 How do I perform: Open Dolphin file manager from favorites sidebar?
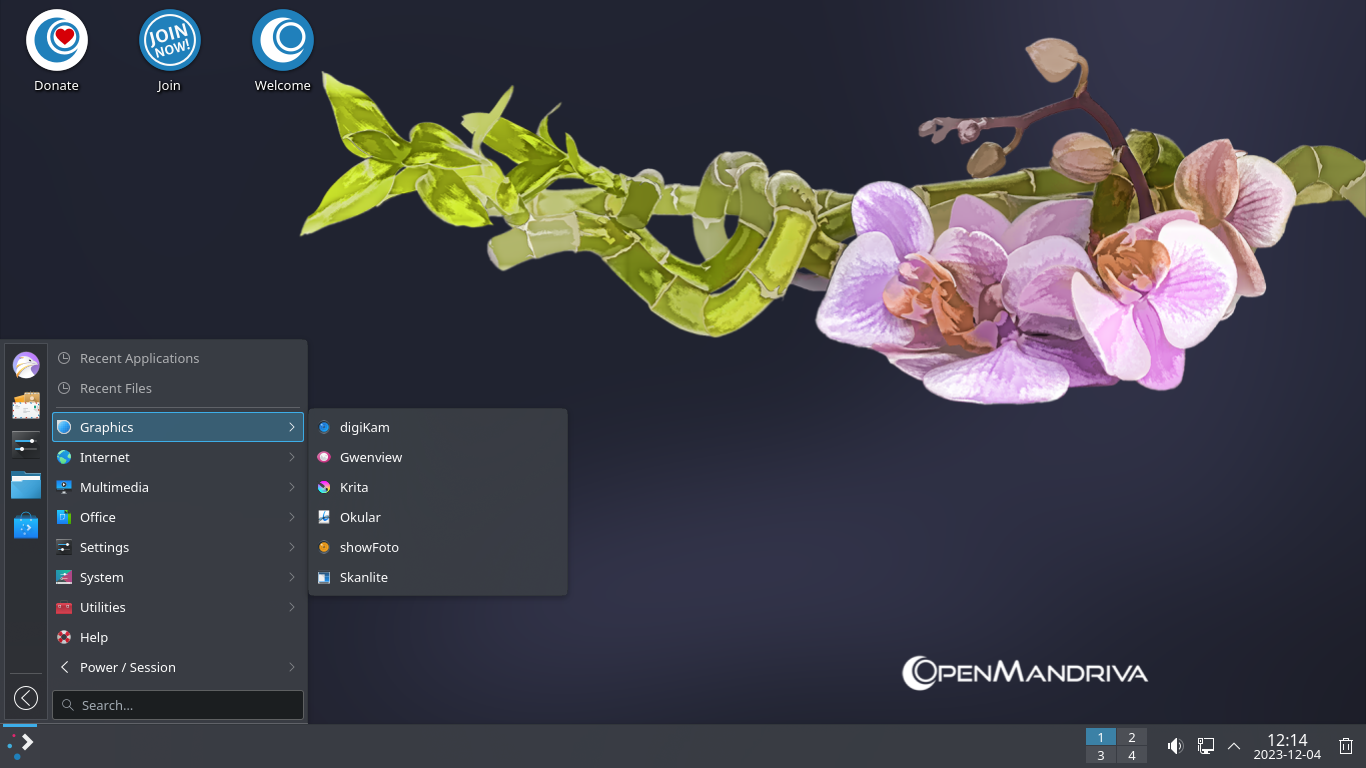coord(26,485)
